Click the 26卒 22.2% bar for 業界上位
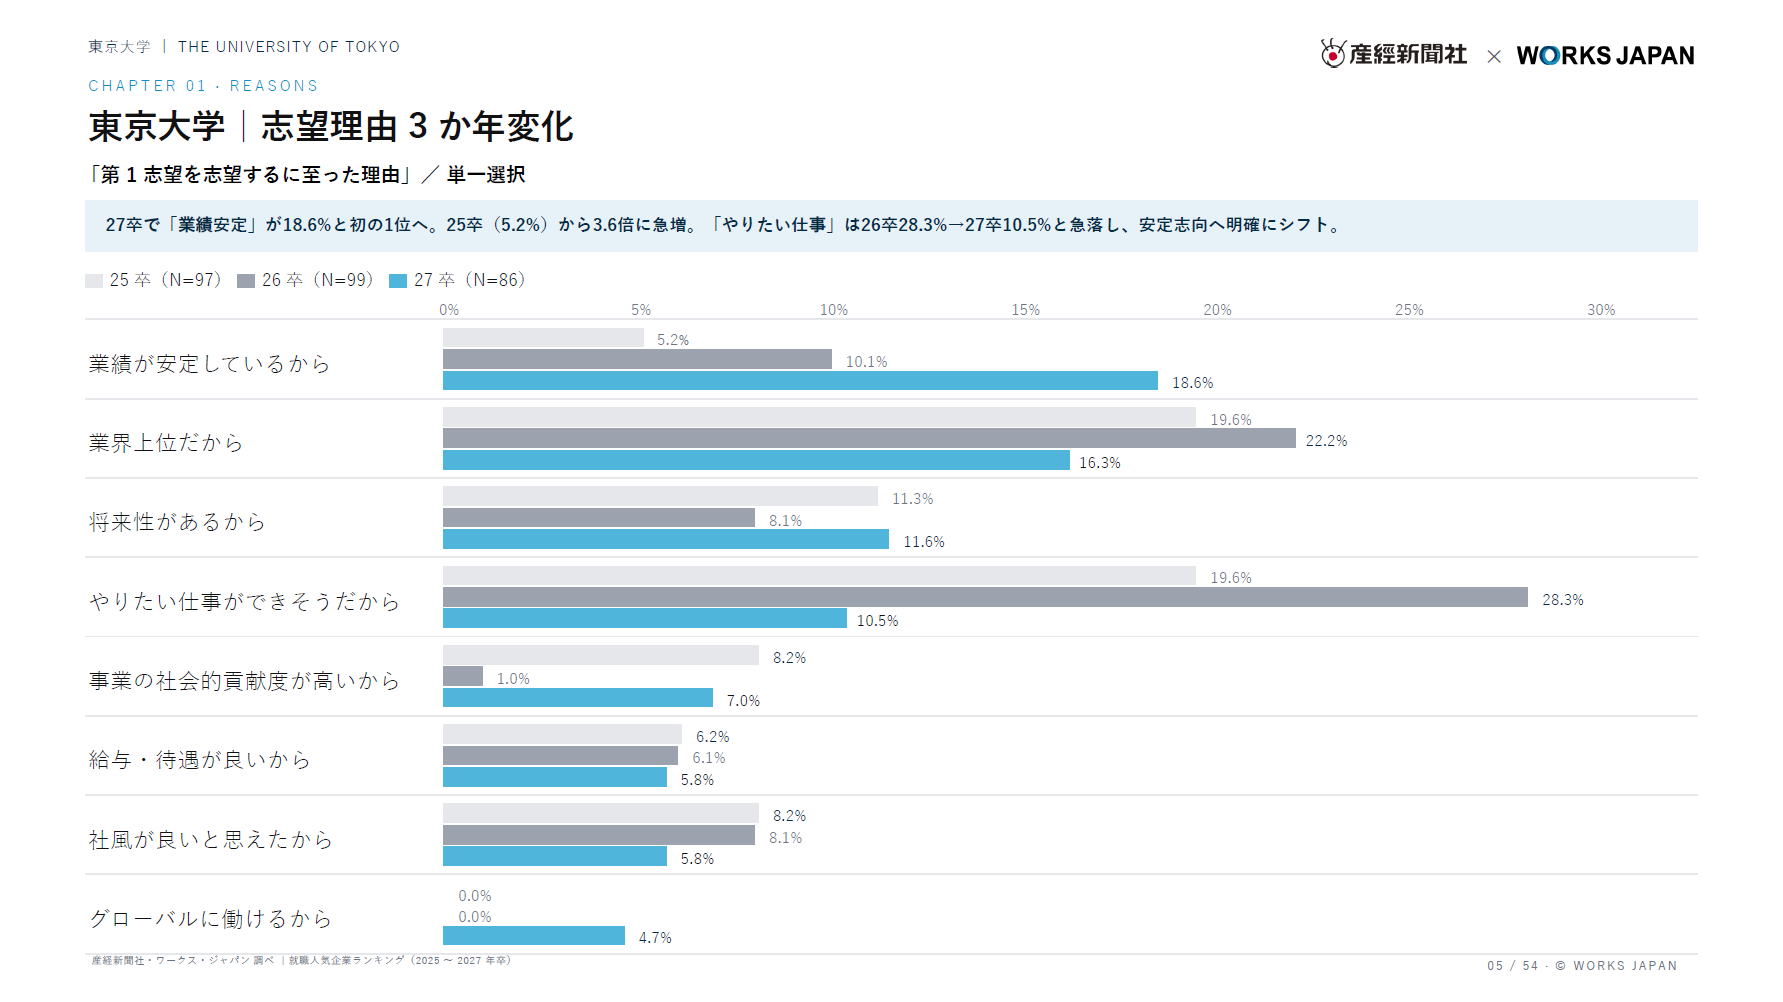The height and width of the screenshot is (1002, 1783). click(869, 438)
